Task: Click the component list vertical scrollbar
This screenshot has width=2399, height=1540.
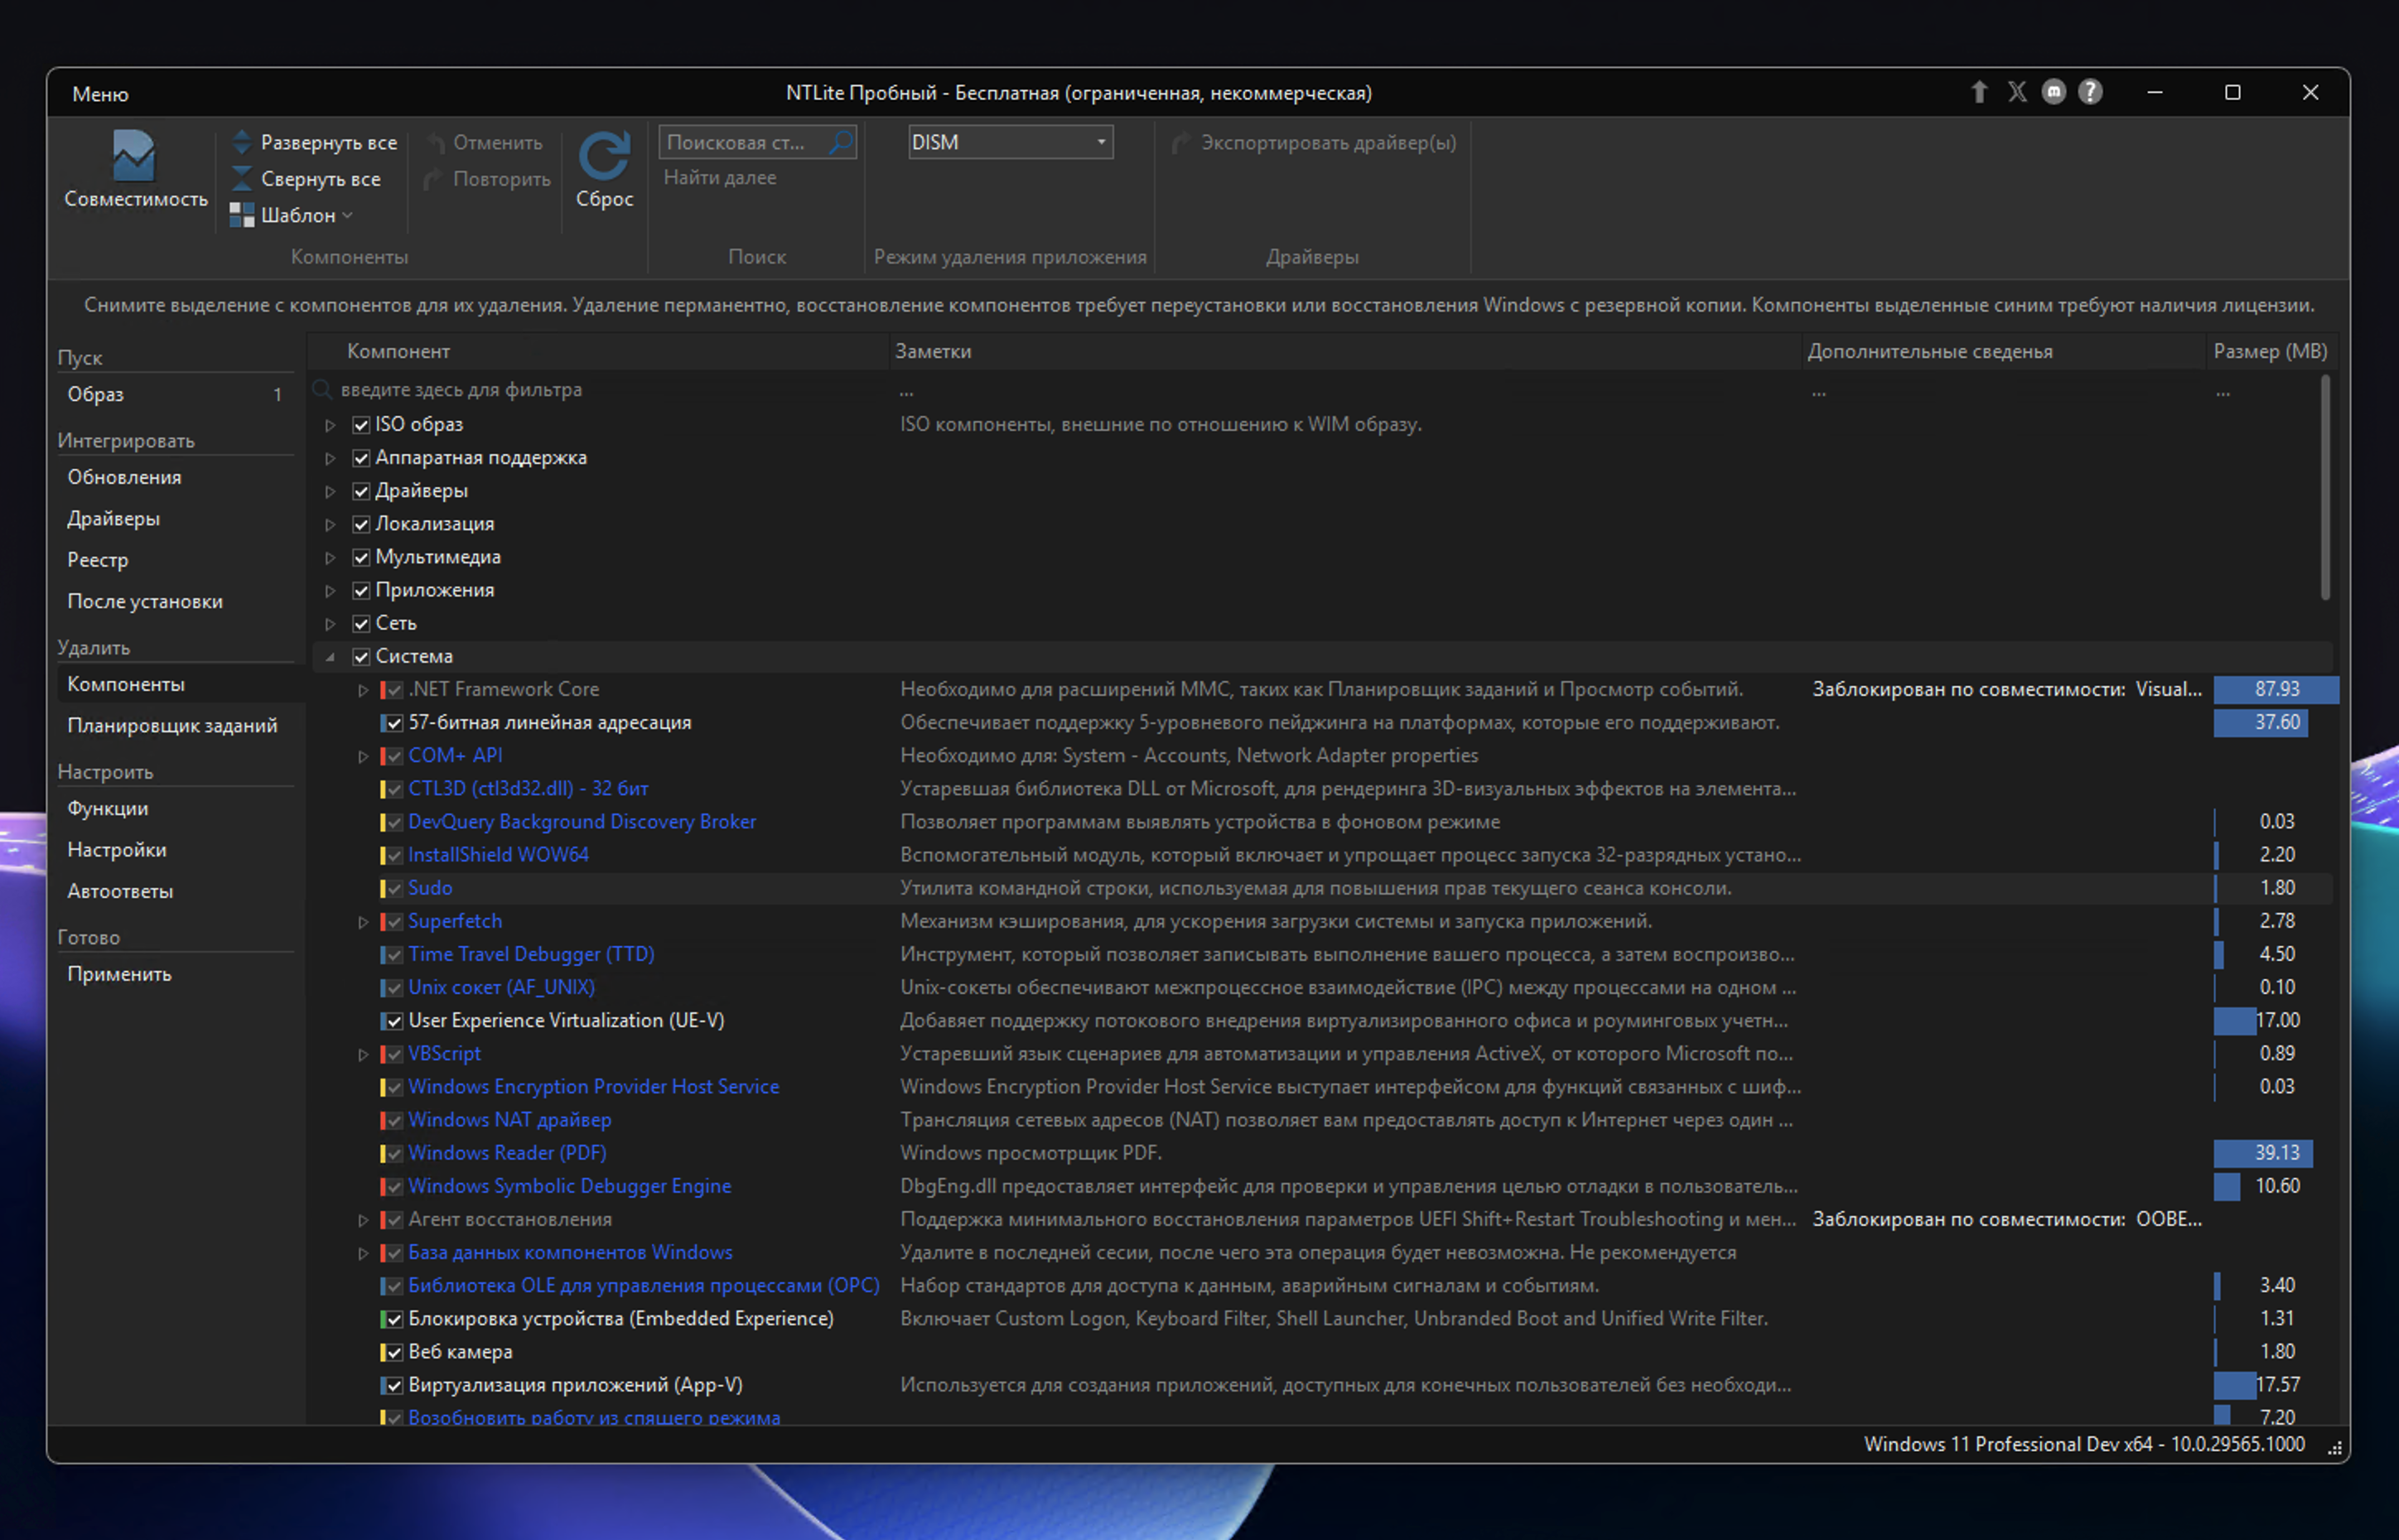Action: (2325, 489)
